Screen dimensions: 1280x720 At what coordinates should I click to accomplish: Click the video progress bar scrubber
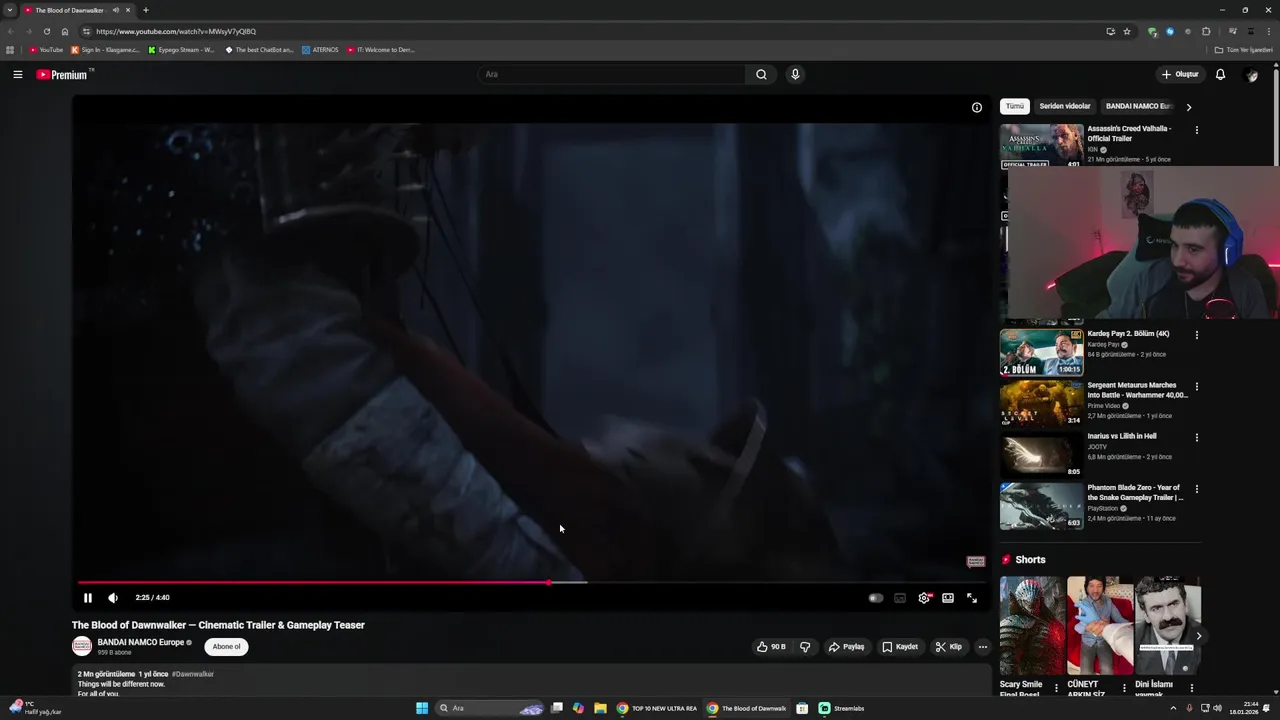(549, 582)
